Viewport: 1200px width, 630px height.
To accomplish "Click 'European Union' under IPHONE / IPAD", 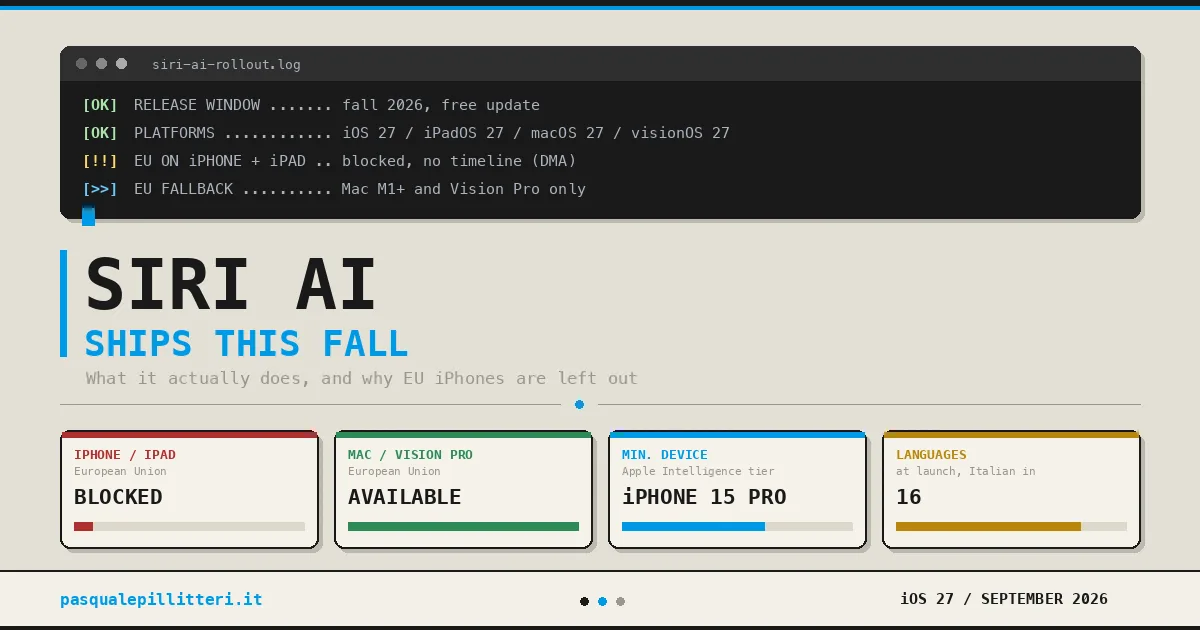I will tap(120, 471).
